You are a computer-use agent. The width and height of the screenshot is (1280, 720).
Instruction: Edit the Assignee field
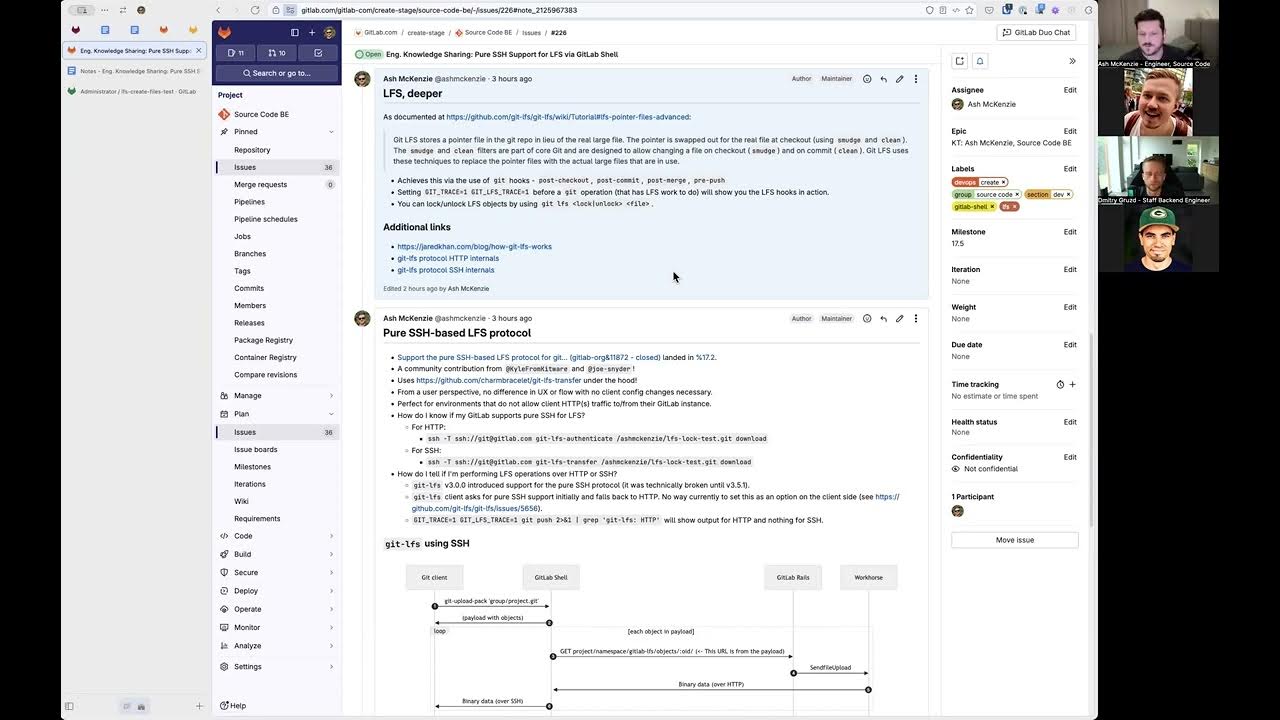click(x=1070, y=90)
